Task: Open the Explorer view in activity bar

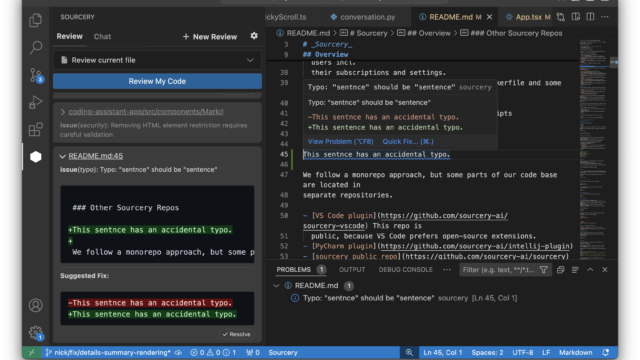Action: (x=36, y=20)
